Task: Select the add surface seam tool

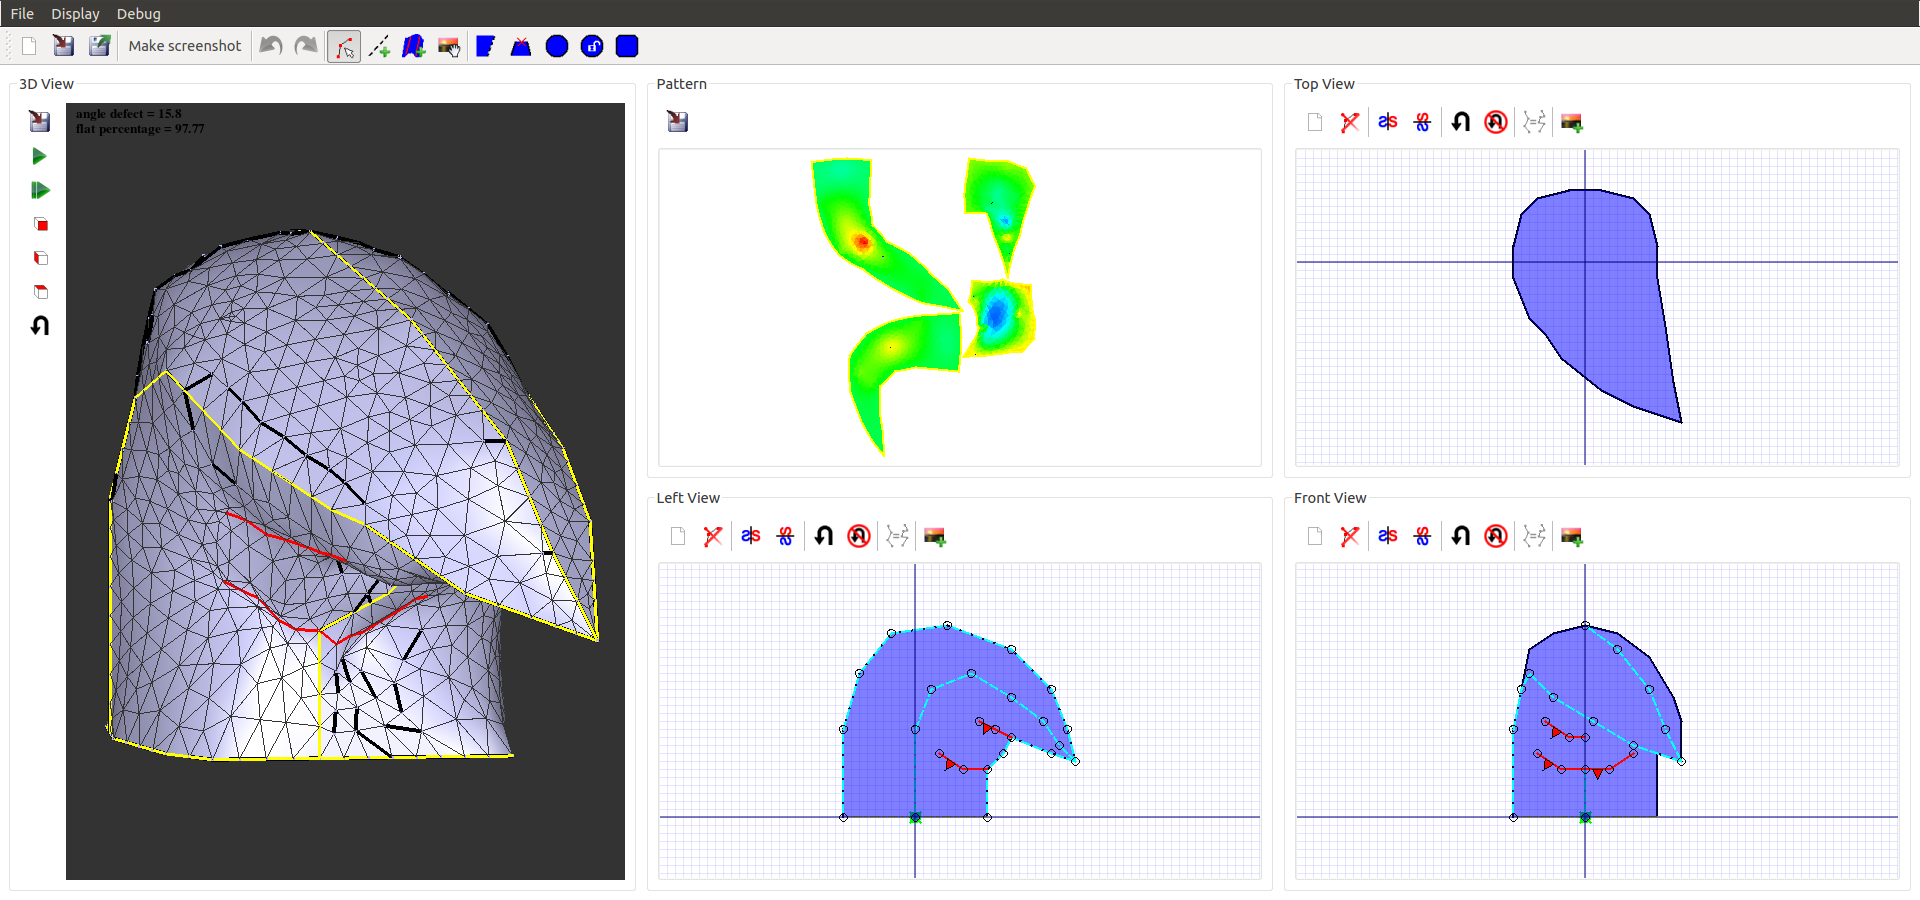Action: point(414,46)
